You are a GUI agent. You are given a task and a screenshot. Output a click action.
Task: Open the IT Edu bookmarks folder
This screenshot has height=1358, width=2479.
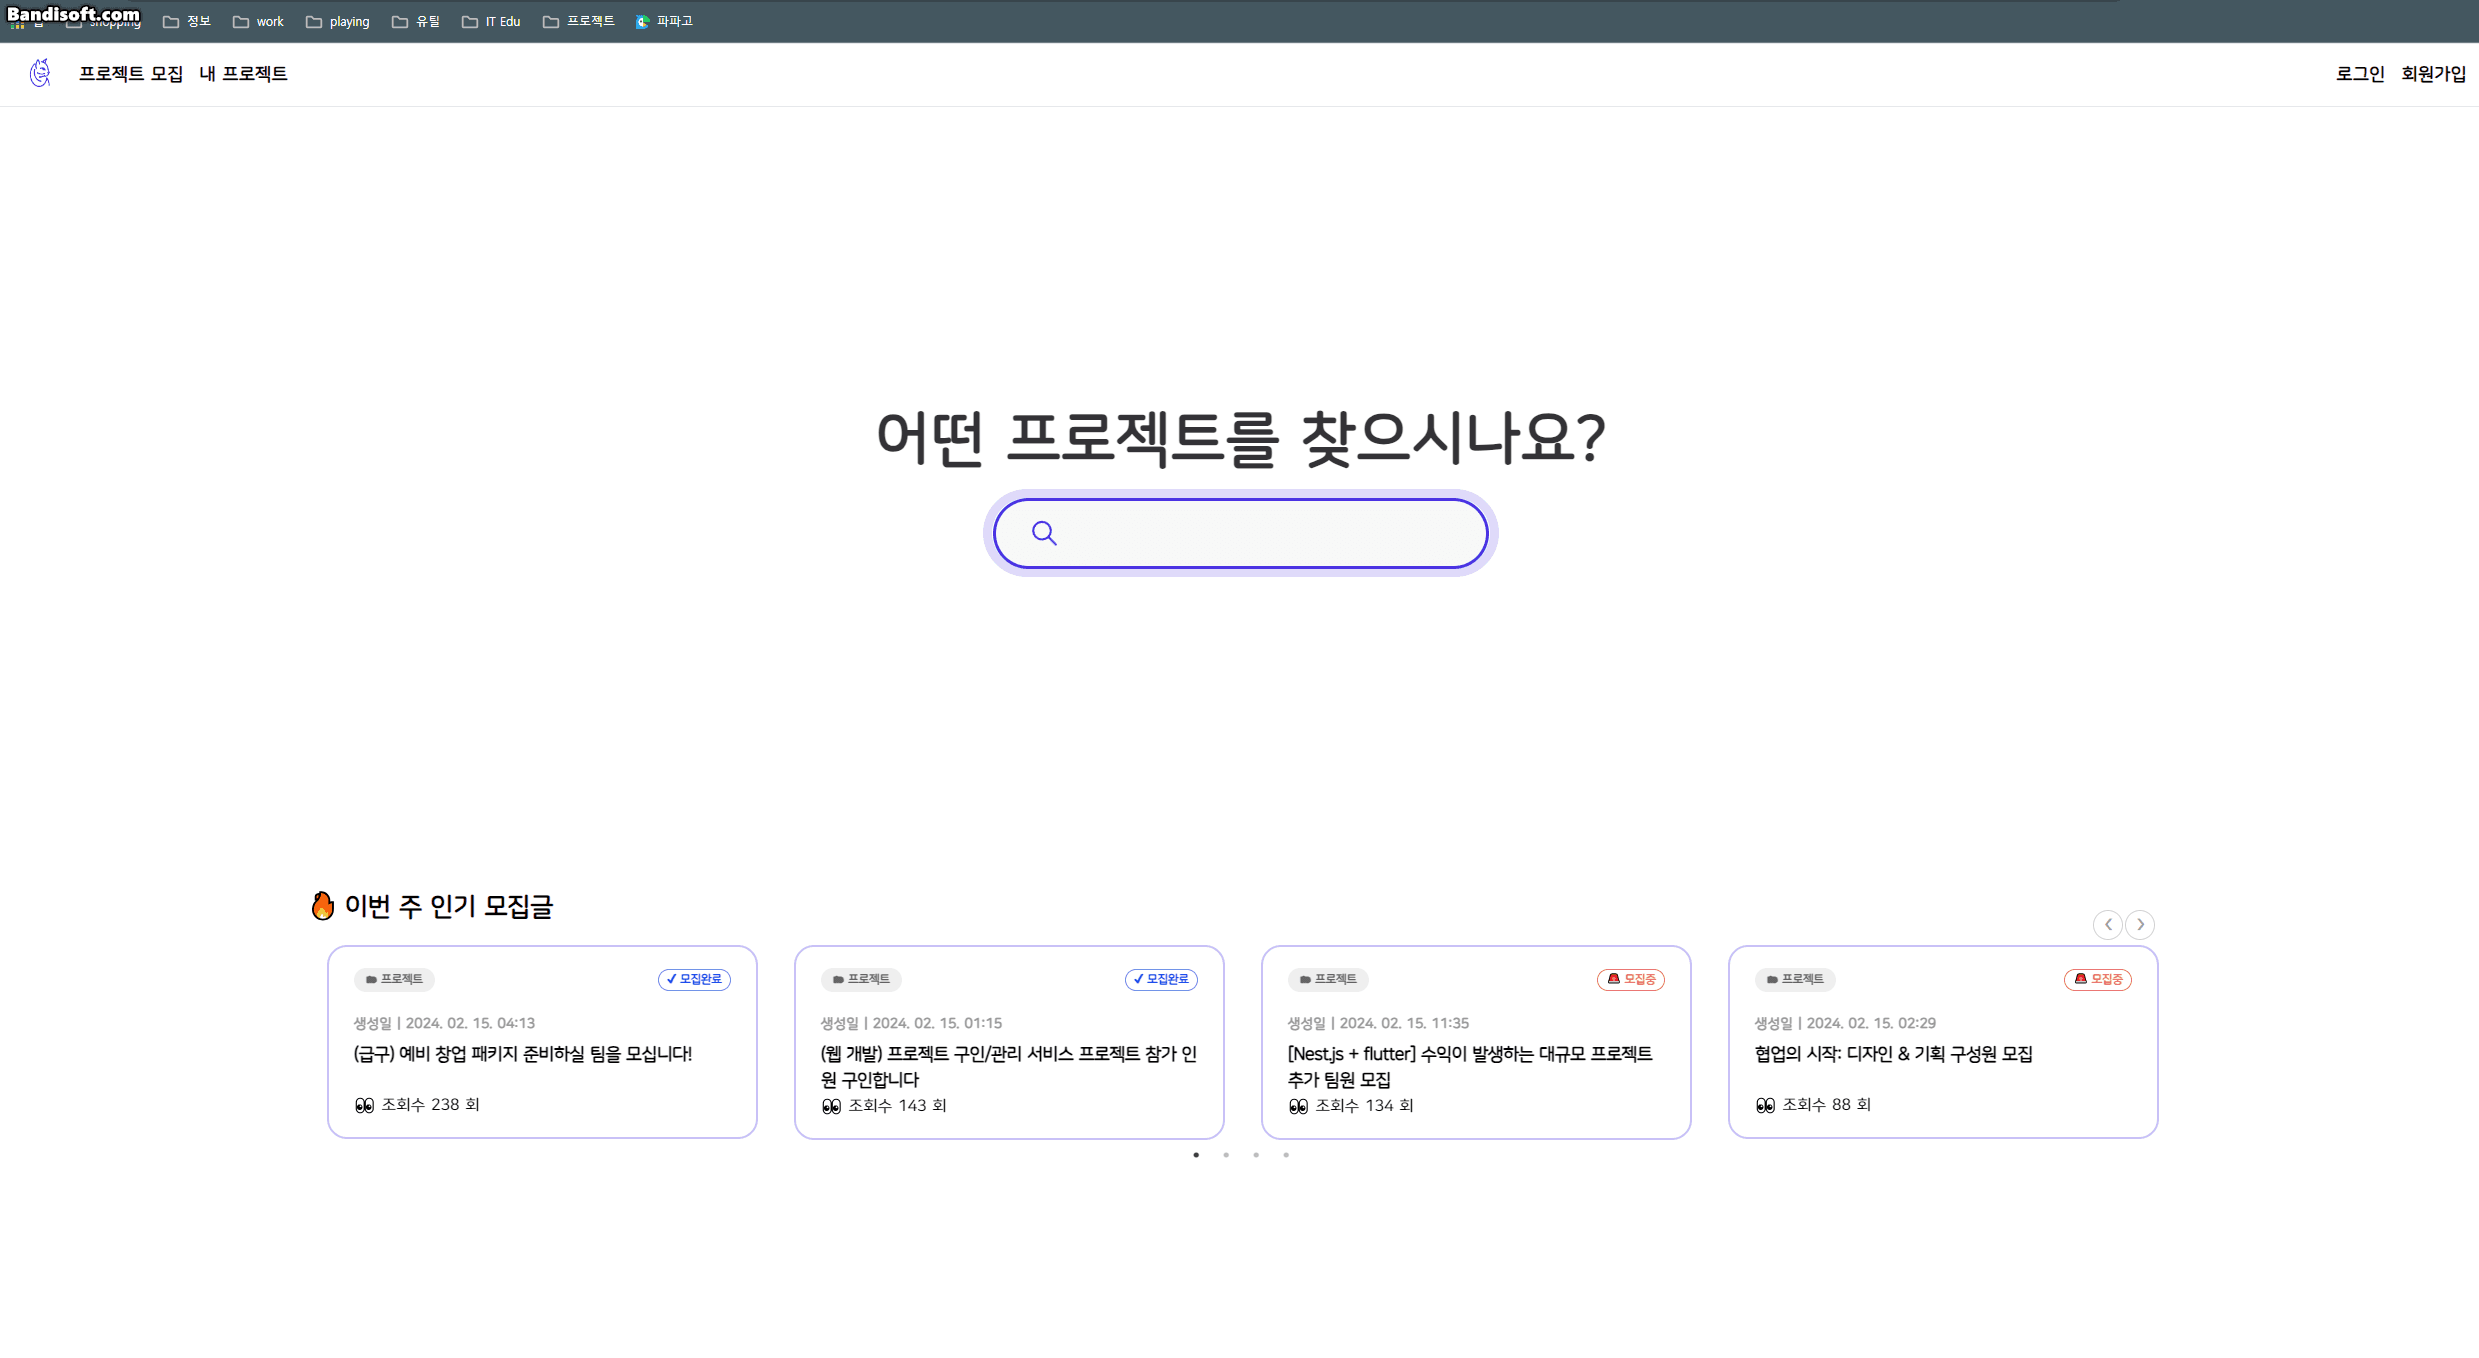490,21
